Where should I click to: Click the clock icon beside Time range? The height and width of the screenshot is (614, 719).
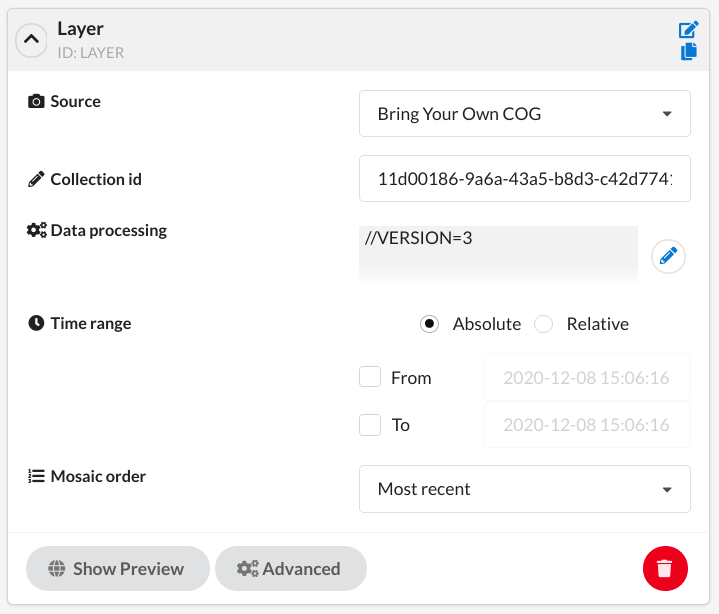36,323
